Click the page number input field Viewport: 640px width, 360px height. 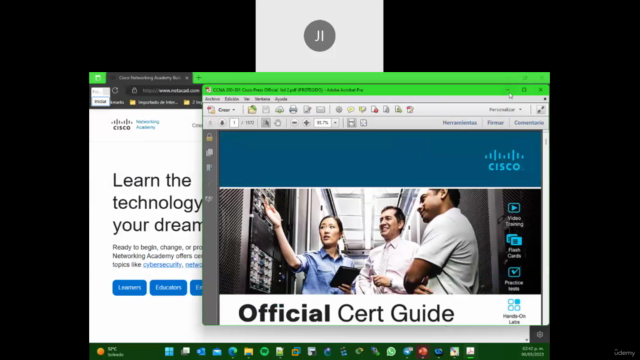pyautogui.click(x=234, y=123)
